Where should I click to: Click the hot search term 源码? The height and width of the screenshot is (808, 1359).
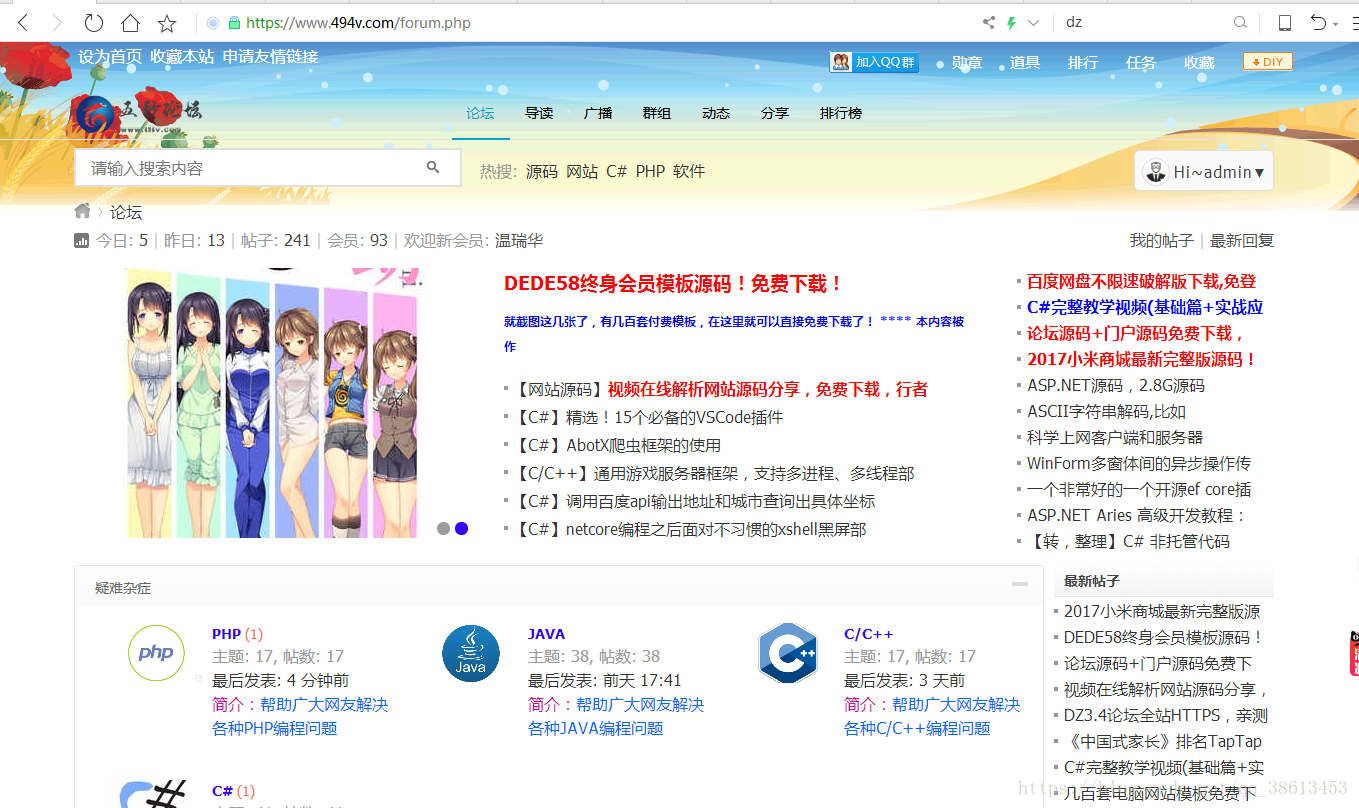click(x=542, y=171)
